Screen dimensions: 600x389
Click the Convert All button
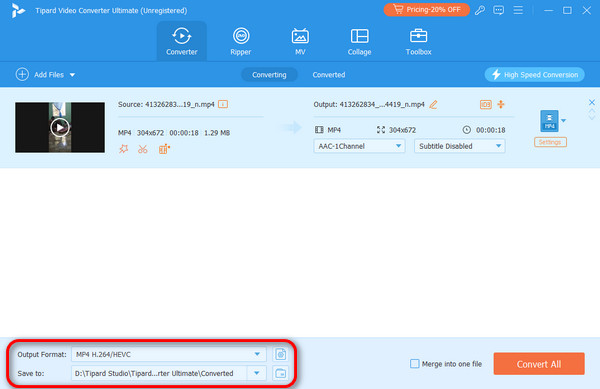tap(539, 364)
